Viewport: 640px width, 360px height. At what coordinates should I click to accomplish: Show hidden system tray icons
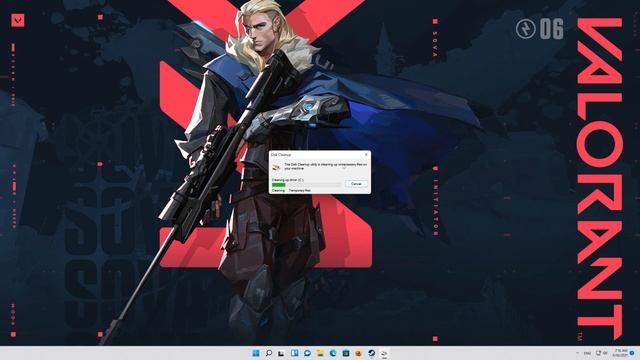pos(577,353)
